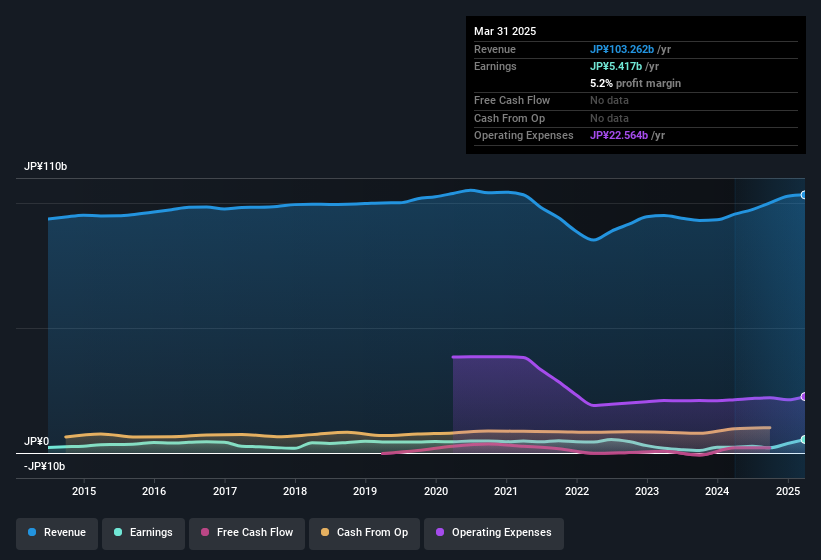Click the JP¥22.564b operating expenses value
821x560 pixels.
(x=619, y=136)
